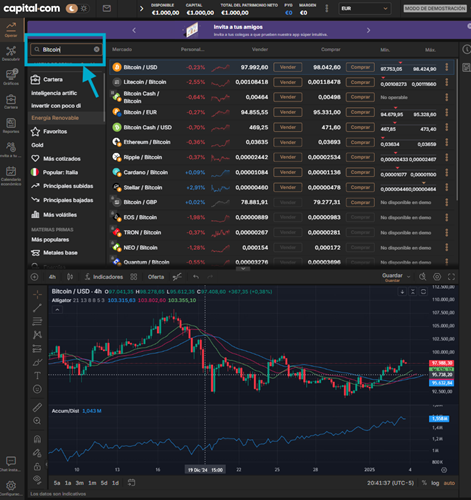
Task: Click Vender for Bitcoin / USD
Action: pos(288,67)
